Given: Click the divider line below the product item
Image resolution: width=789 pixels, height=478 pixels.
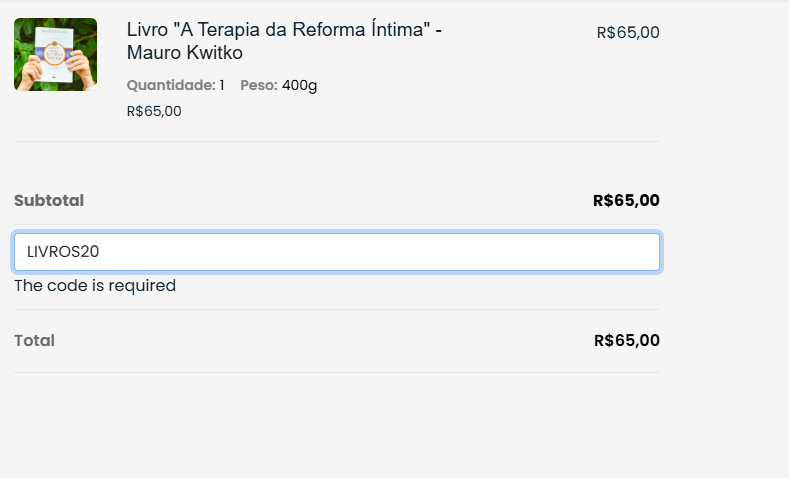Looking at the screenshot, I should pos(336,142).
